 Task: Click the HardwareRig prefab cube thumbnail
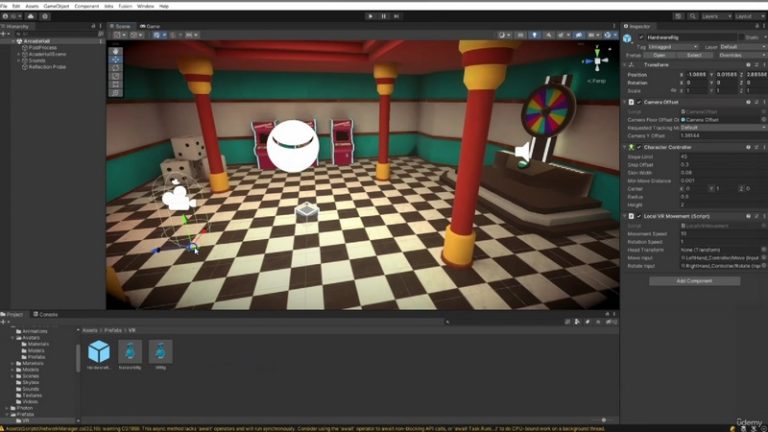pos(99,352)
